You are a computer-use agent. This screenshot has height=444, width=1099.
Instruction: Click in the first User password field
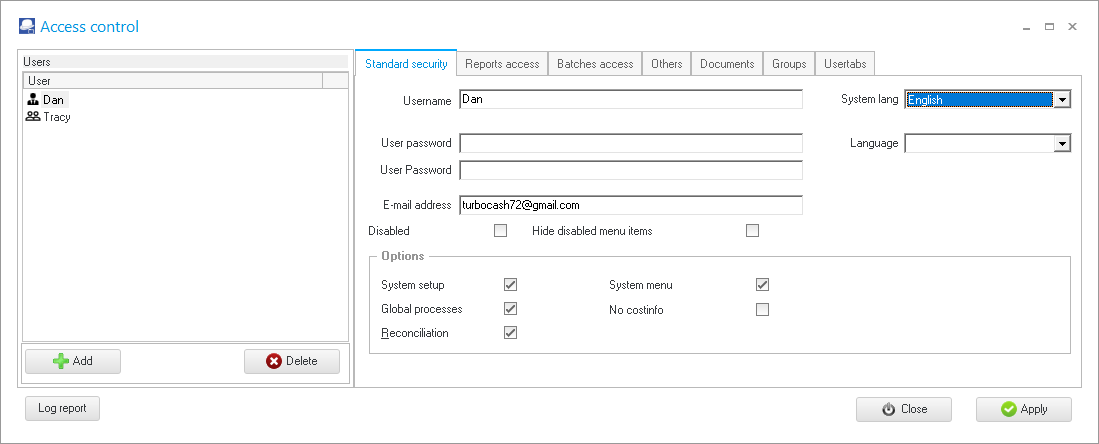[631, 143]
